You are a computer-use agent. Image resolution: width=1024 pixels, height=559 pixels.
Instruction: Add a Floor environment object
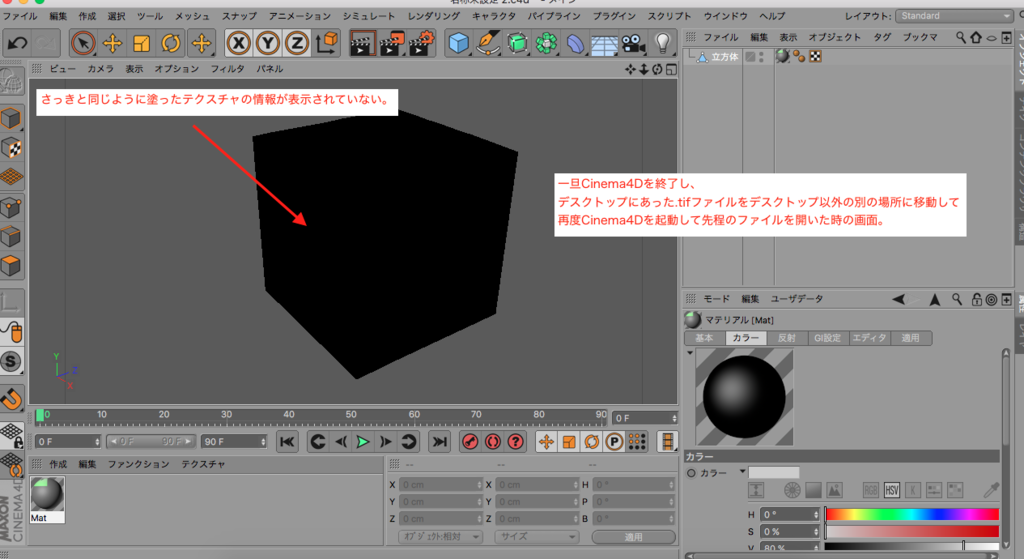[x=604, y=44]
